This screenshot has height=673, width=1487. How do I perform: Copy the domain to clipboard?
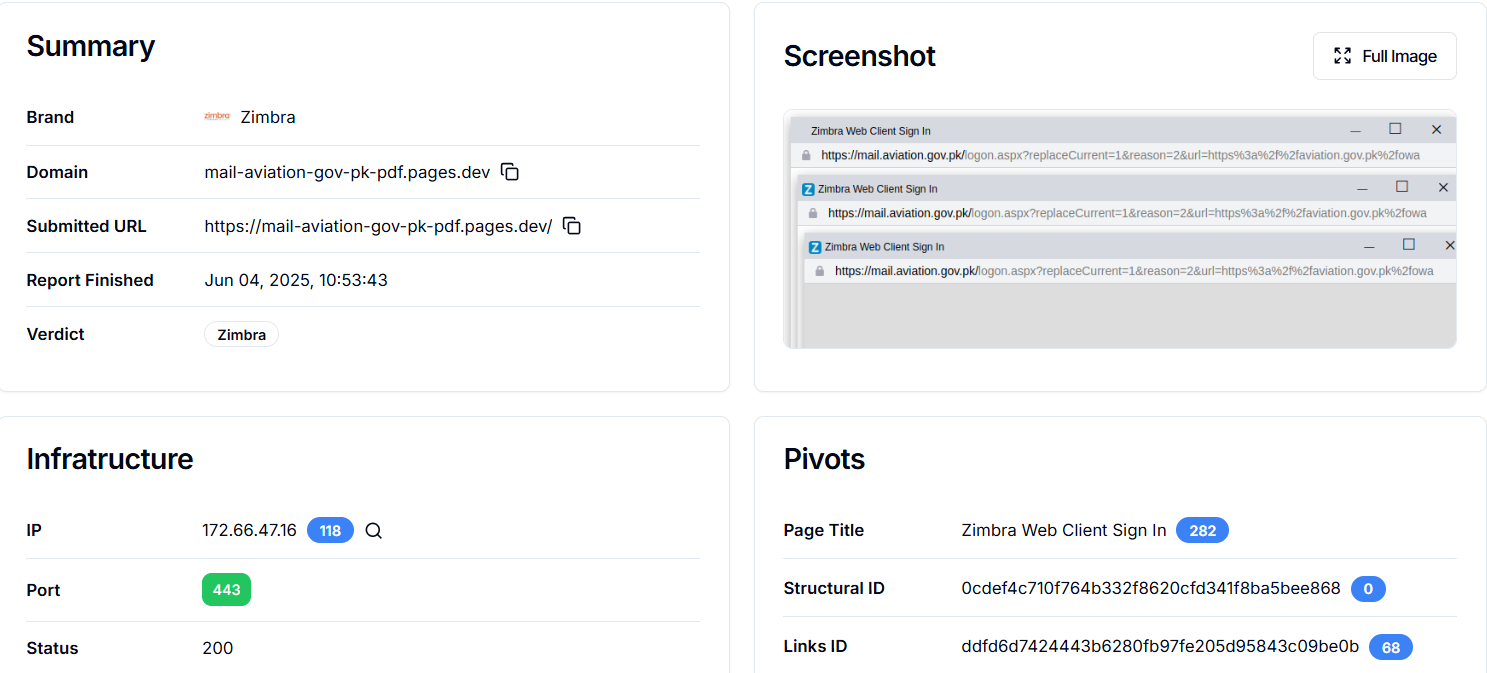pos(510,172)
